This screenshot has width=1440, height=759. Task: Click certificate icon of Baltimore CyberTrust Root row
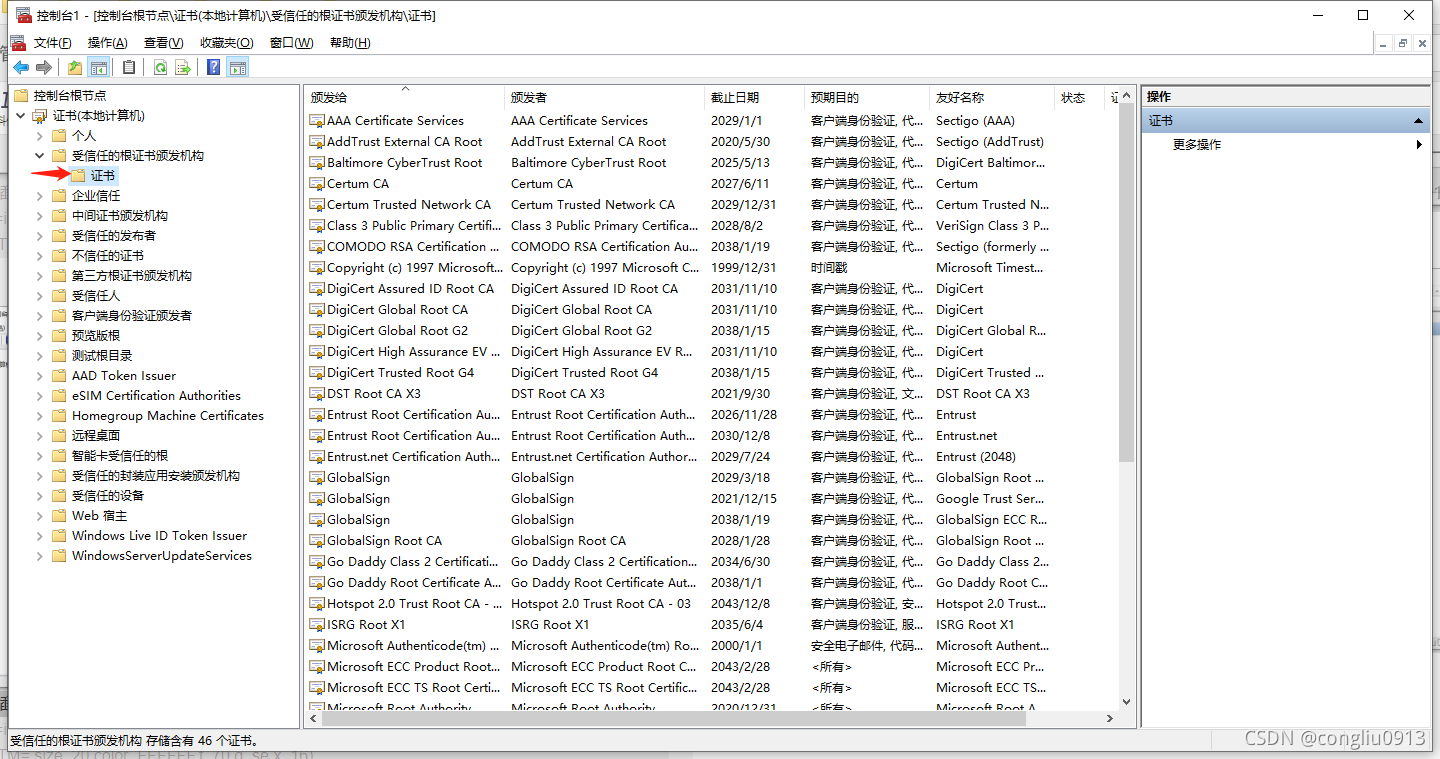click(318, 162)
